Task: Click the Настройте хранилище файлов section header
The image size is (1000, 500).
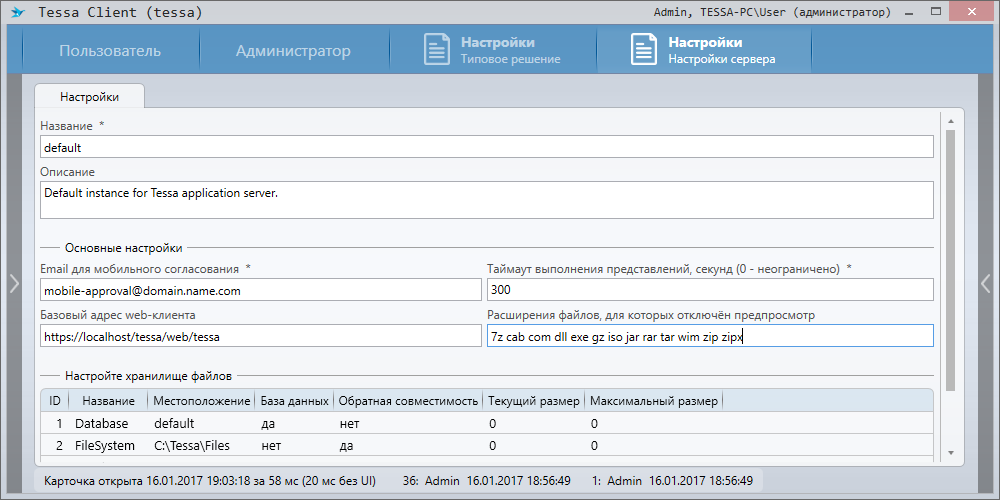Action: coord(149,376)
